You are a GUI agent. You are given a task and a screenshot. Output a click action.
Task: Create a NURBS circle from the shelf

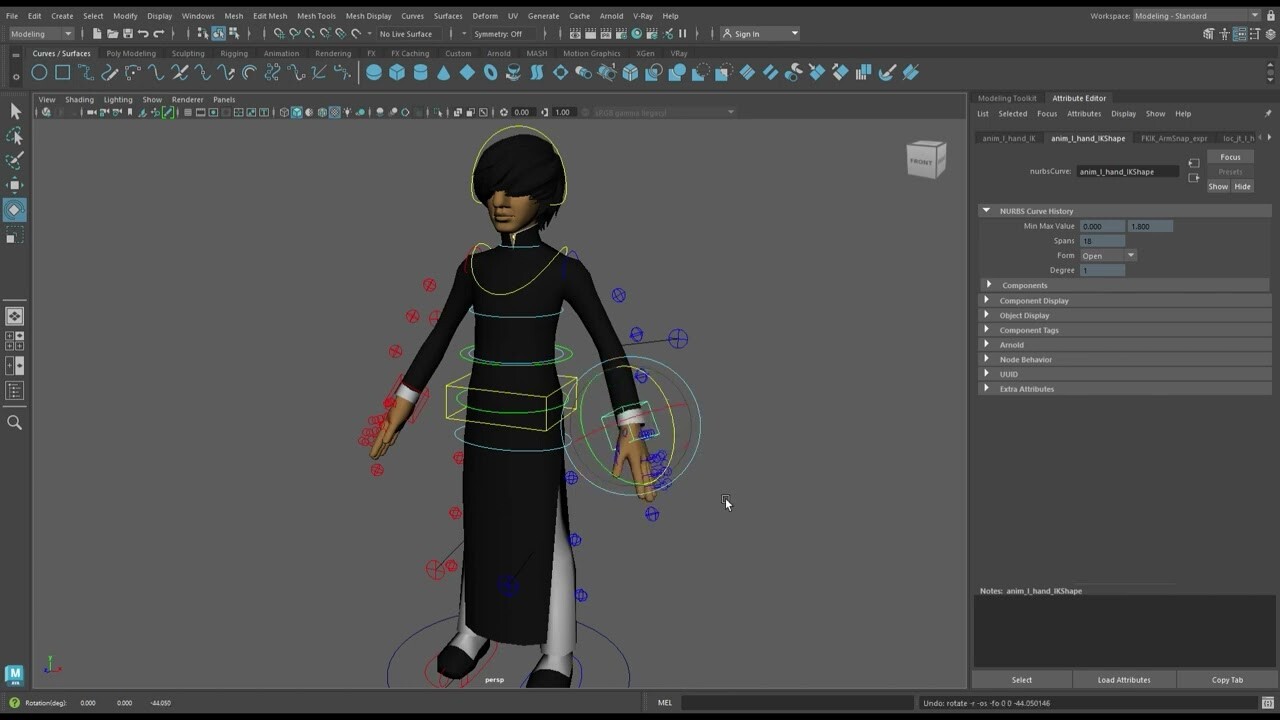coord(38,72)
